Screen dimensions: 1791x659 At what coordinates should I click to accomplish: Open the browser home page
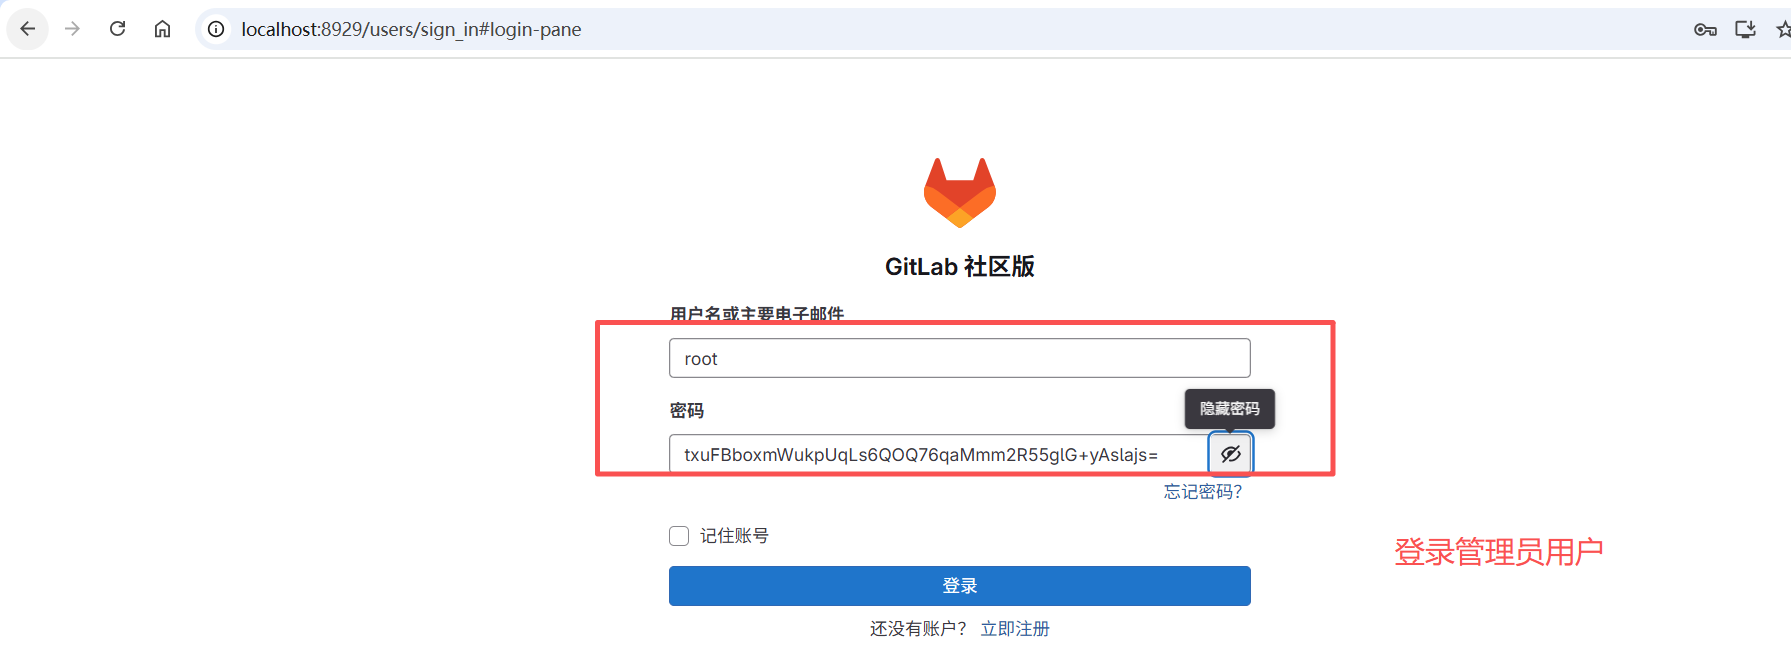162,29
